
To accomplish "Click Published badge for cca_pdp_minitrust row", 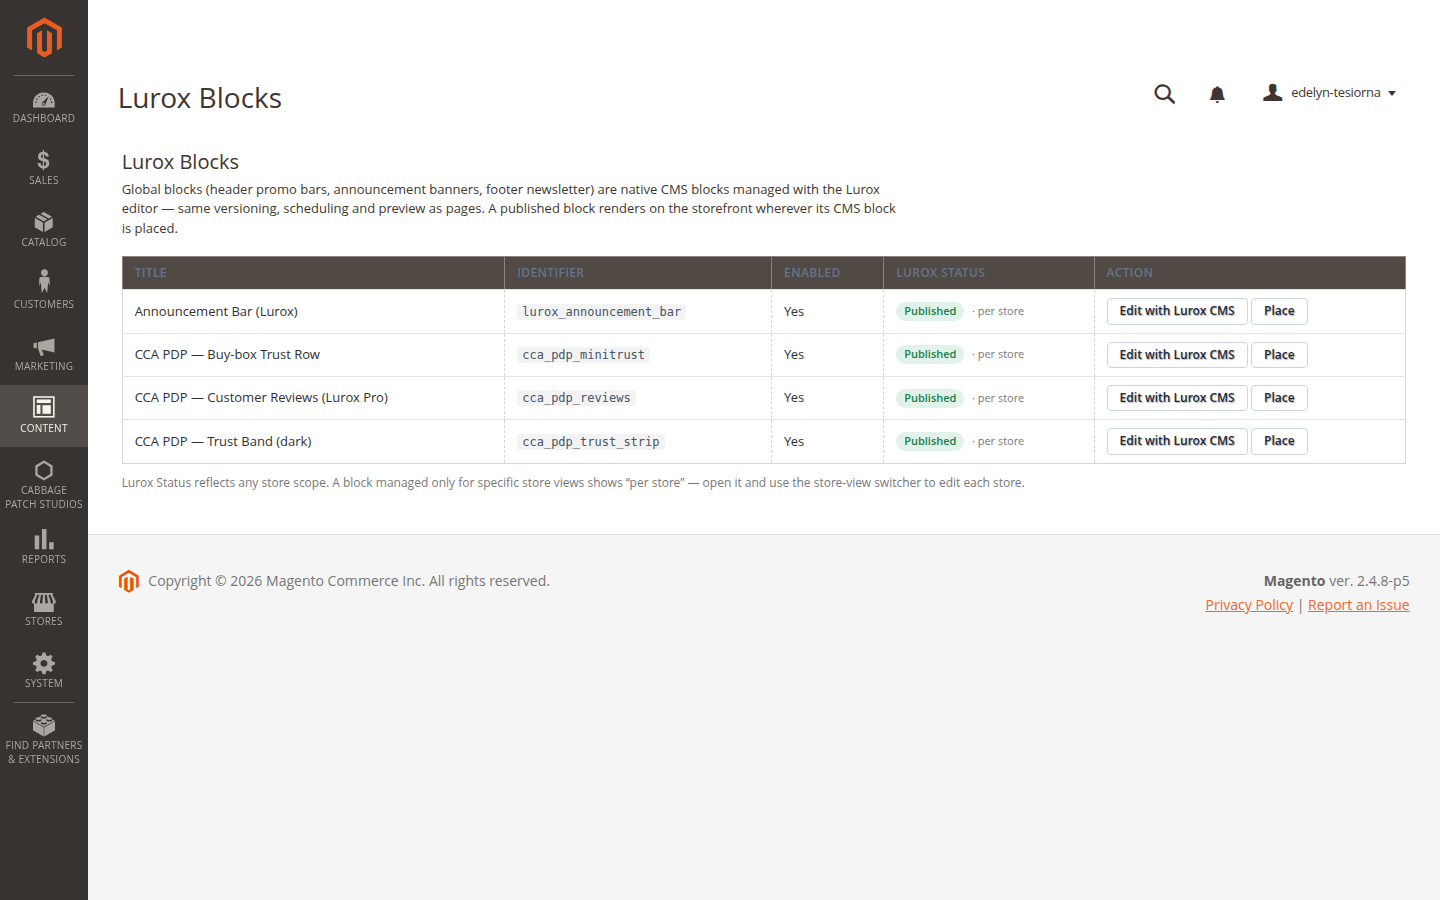I will tap(930, 354).
